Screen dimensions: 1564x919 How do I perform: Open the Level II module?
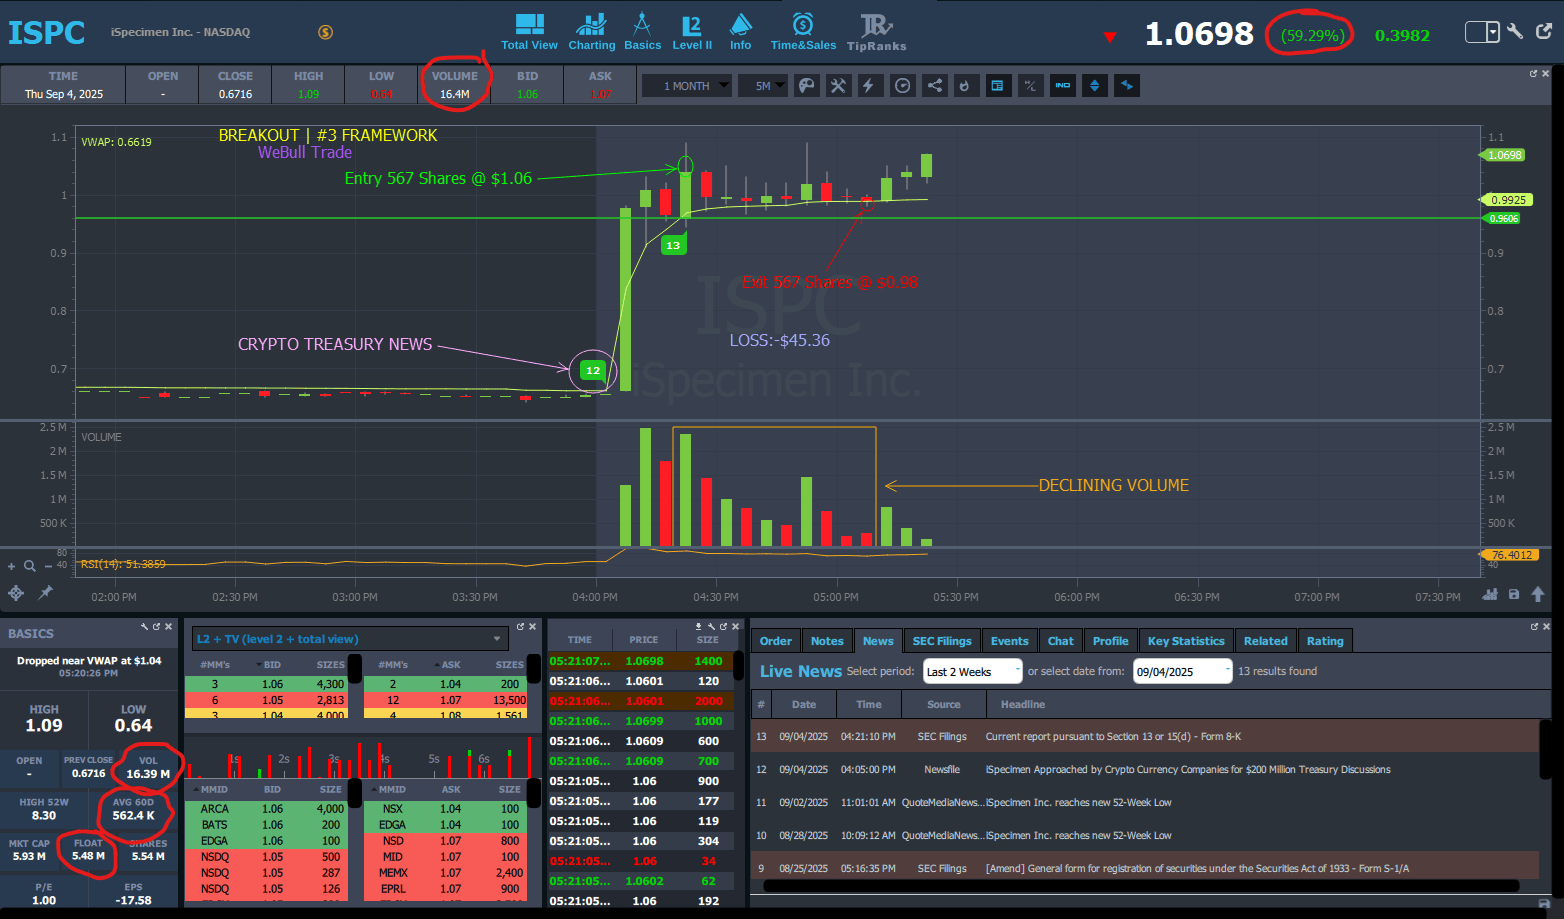[x=692, y=32]
